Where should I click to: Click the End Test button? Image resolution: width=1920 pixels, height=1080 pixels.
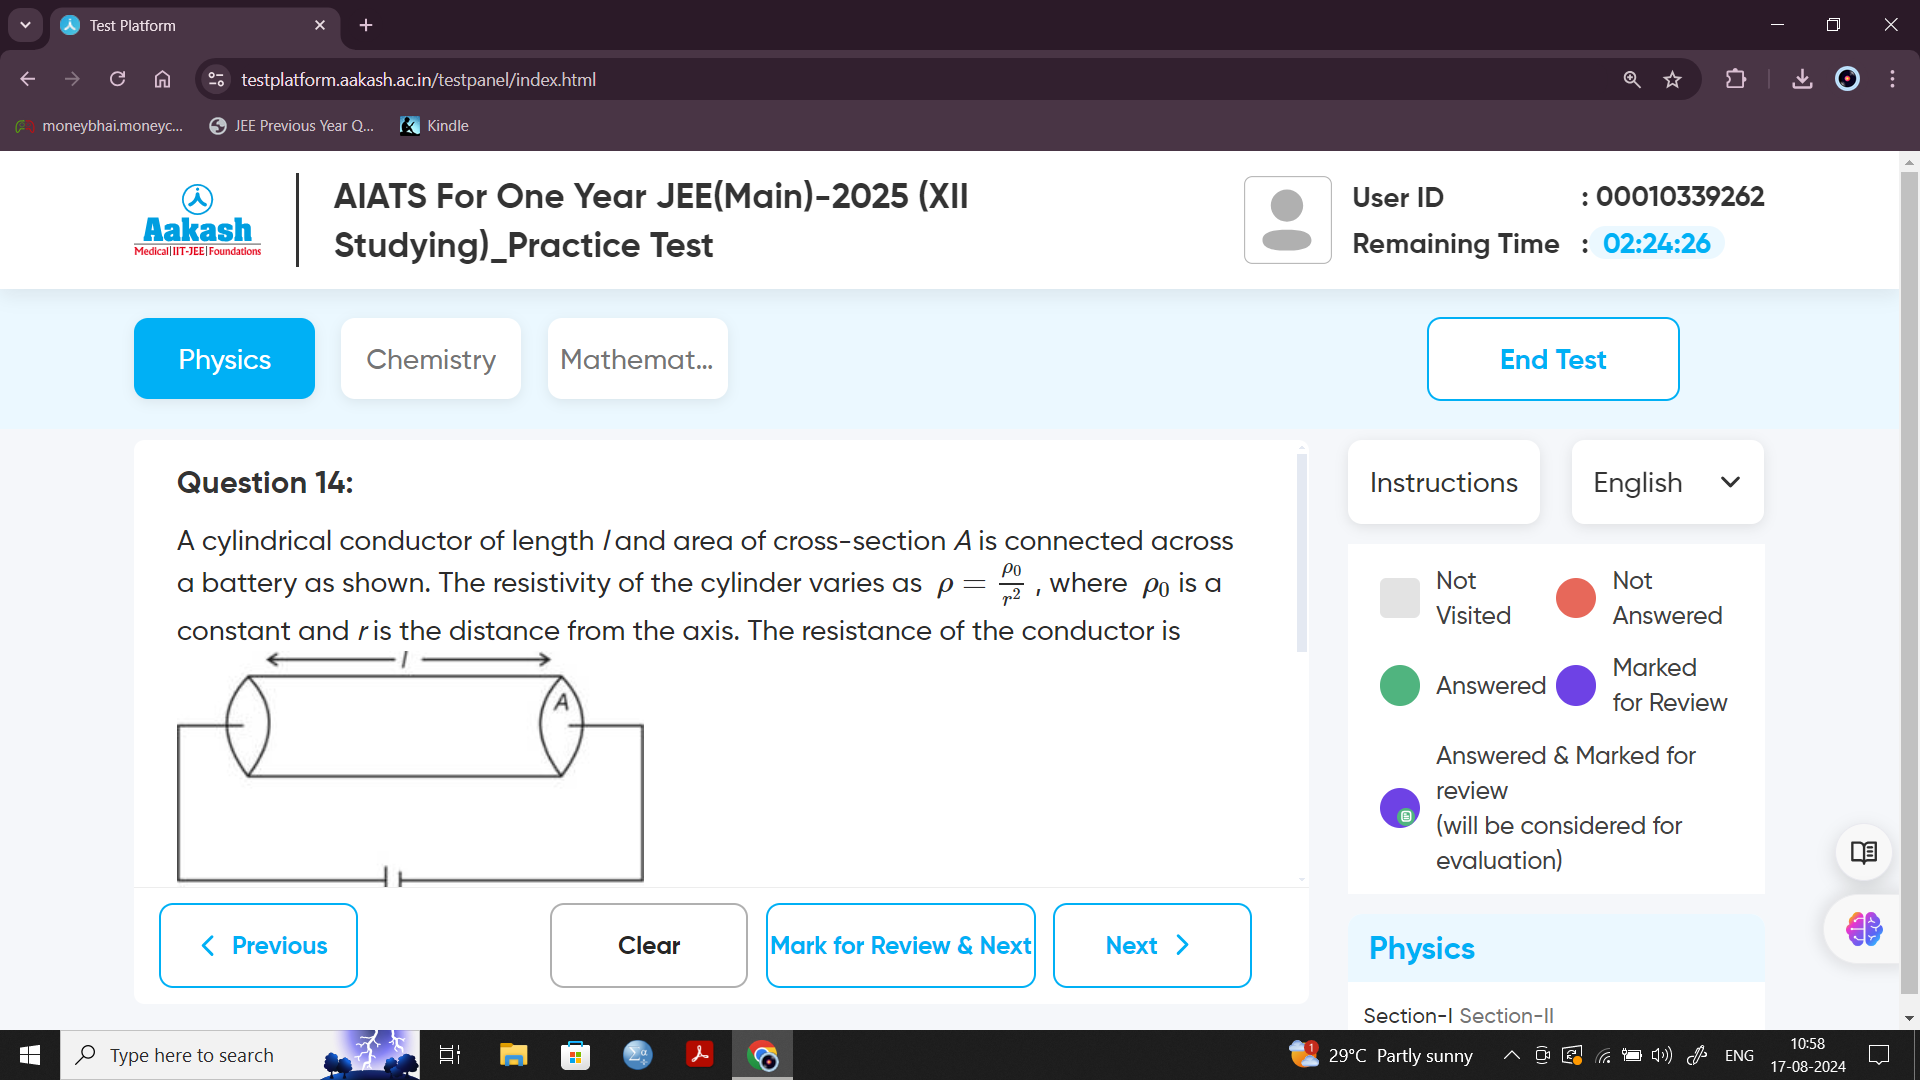click(x=1552, y=359)
